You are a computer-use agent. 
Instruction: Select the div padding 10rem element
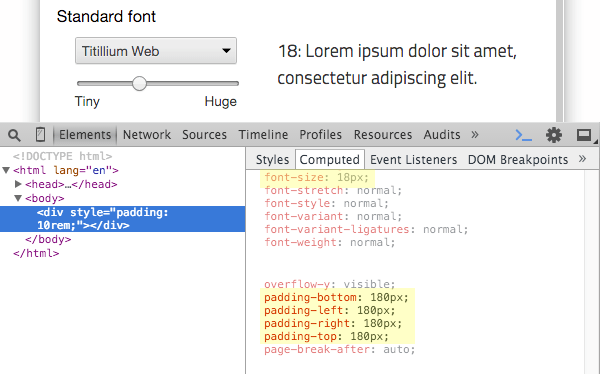click(x=122, y=219)
